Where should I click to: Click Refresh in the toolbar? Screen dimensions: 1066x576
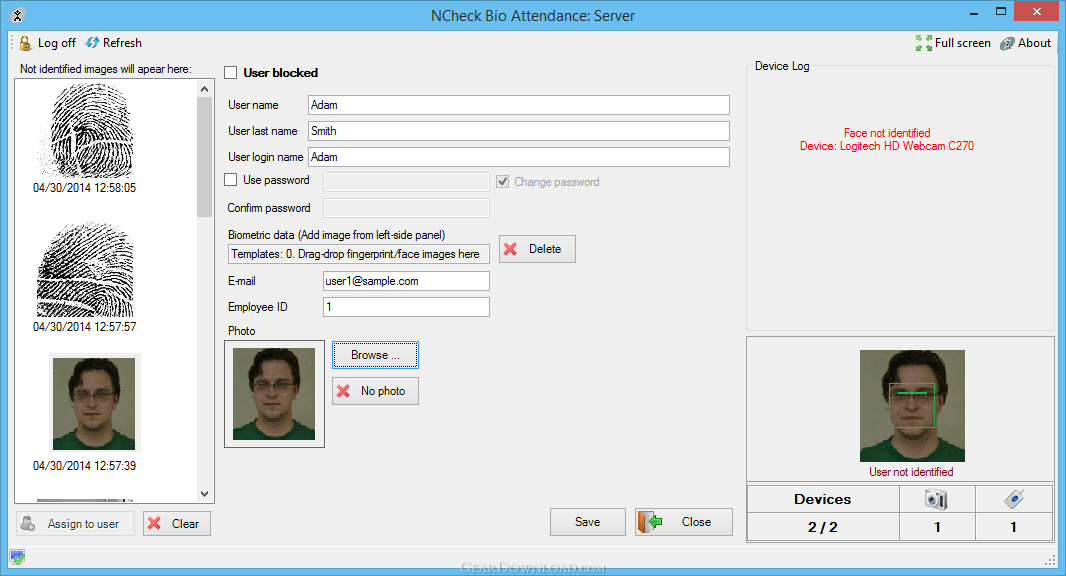click(114, 43)
